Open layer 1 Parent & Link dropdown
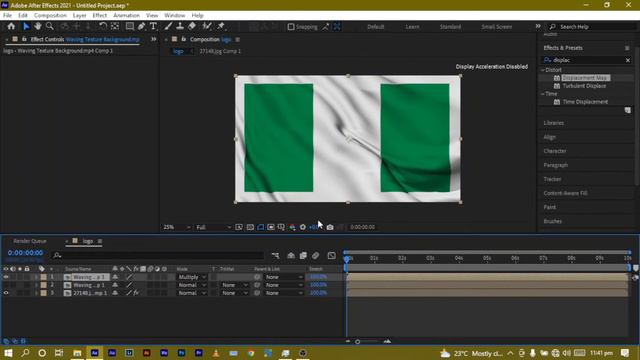The image size is (640, 360). click(x=284, y=277)
